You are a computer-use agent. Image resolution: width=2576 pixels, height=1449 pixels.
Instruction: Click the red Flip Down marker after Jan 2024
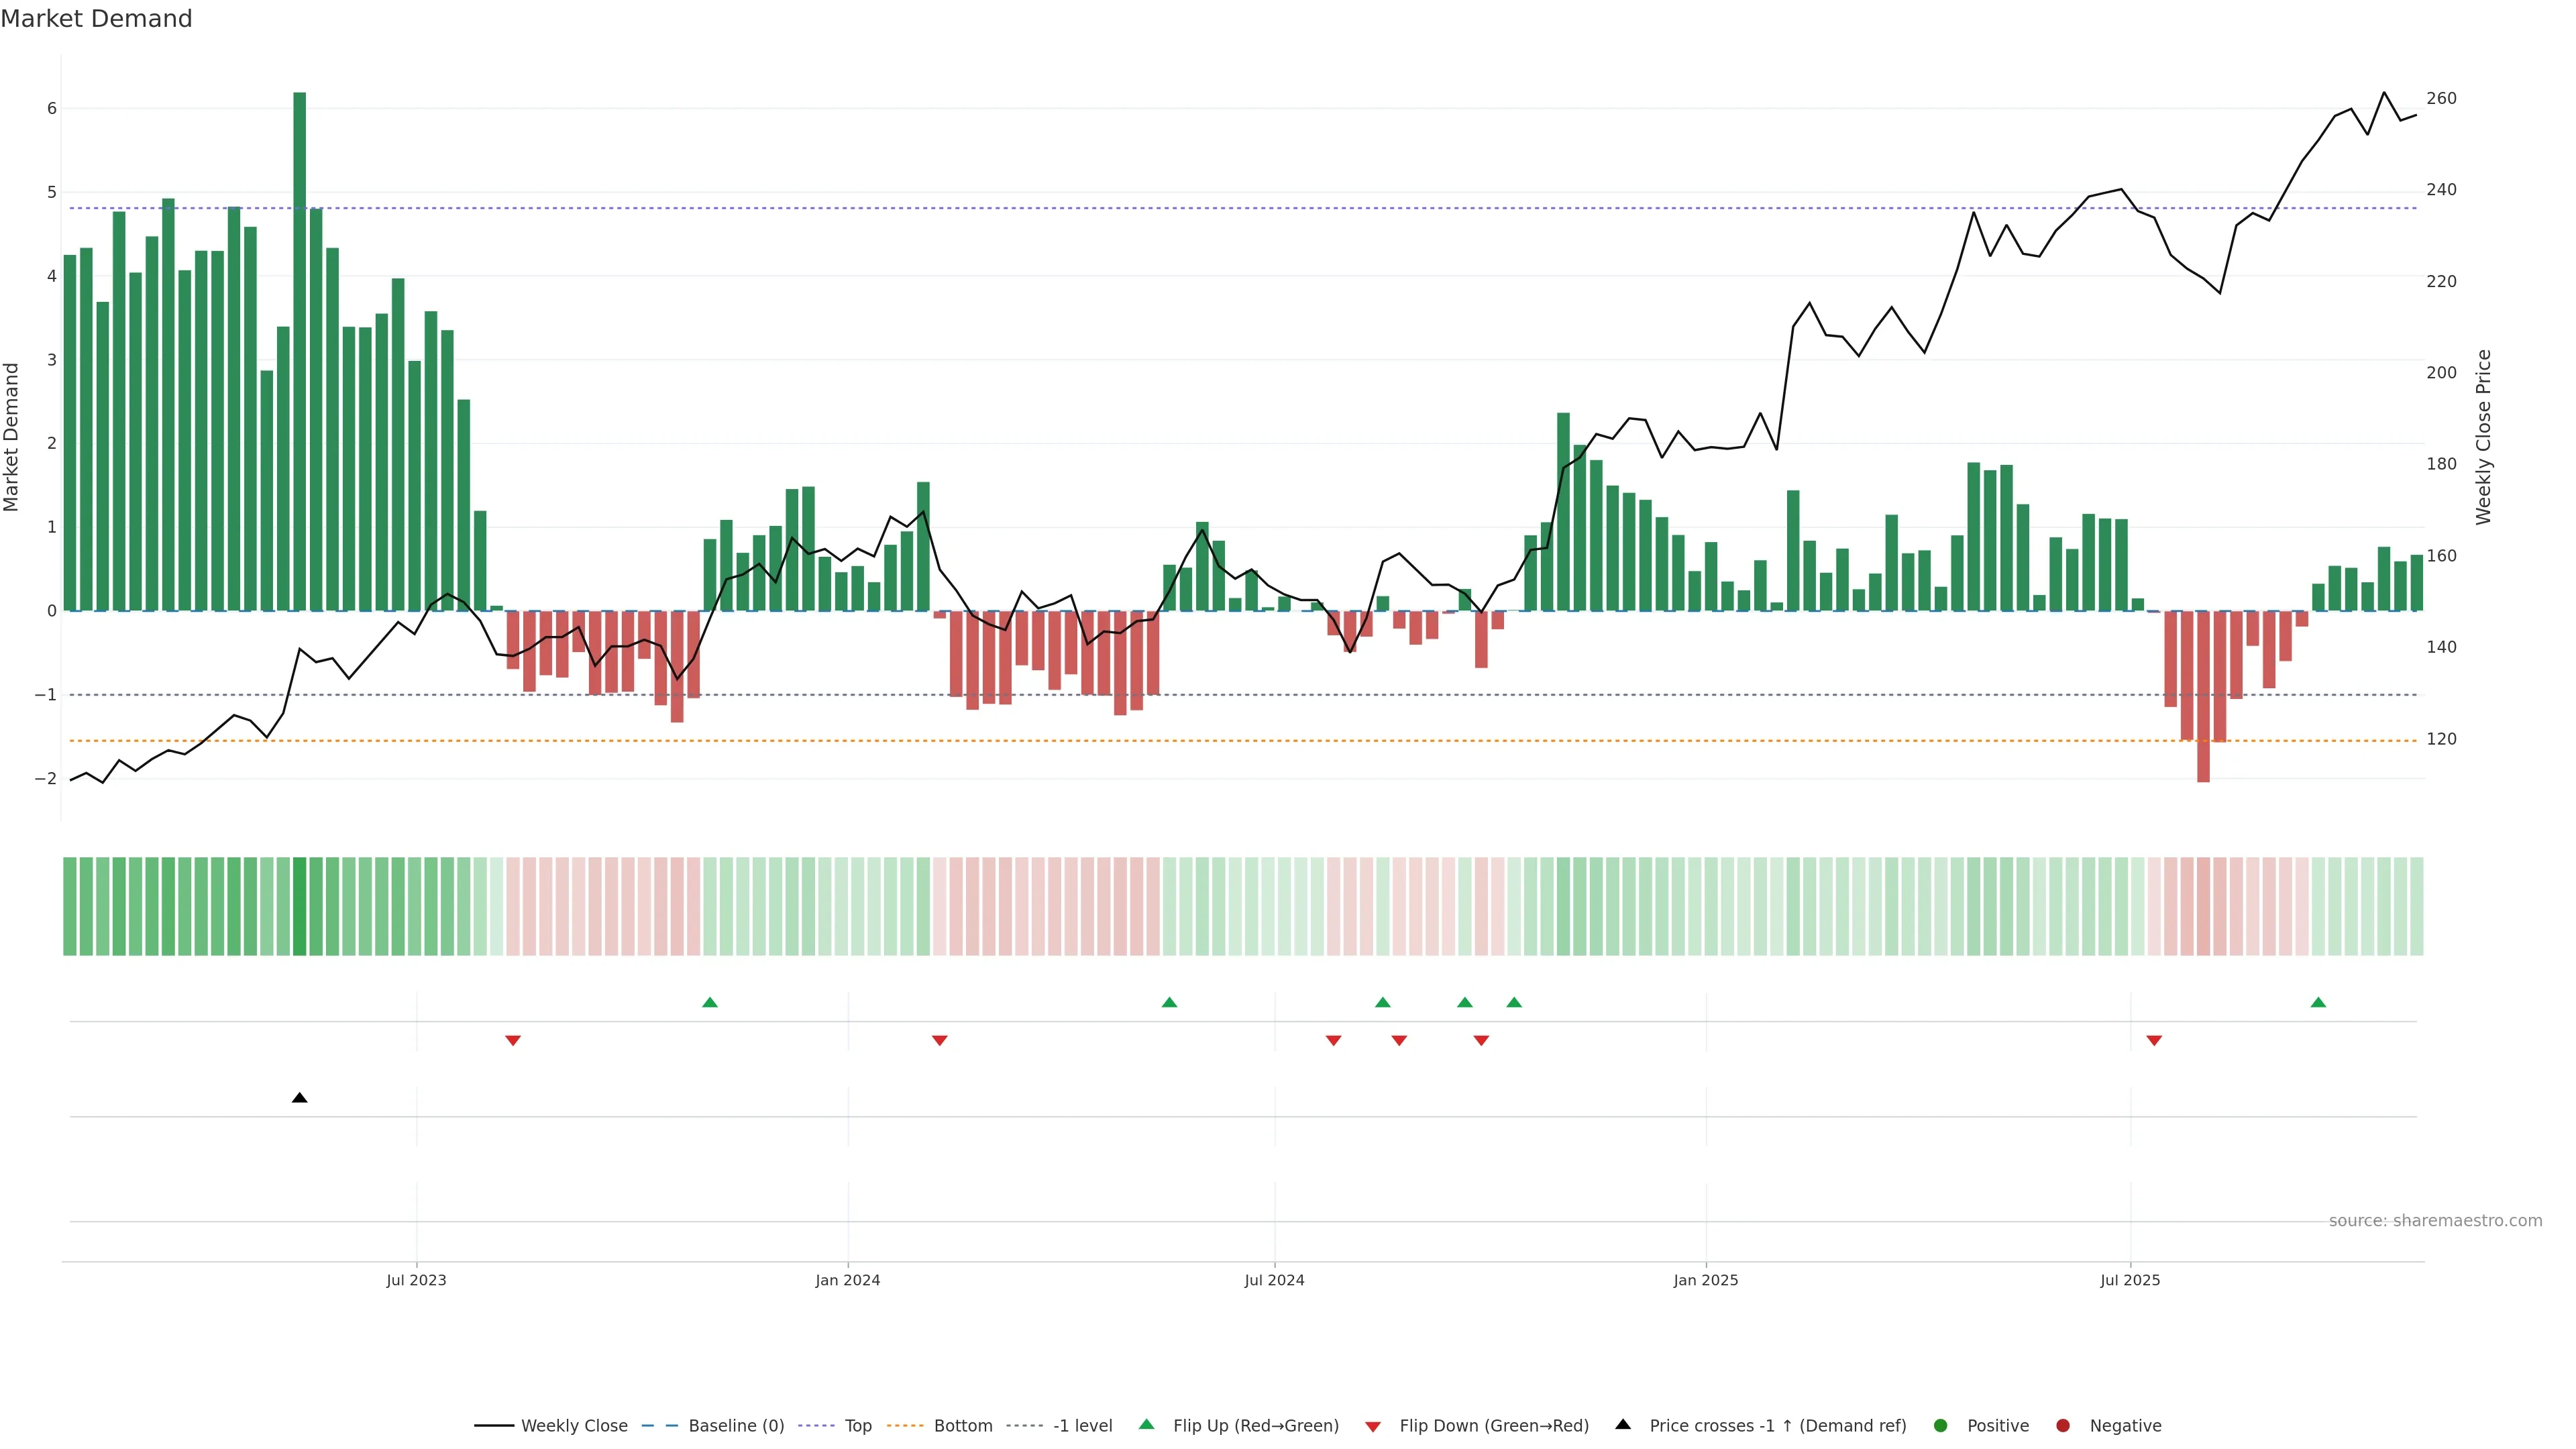[x=939, y=1041]
